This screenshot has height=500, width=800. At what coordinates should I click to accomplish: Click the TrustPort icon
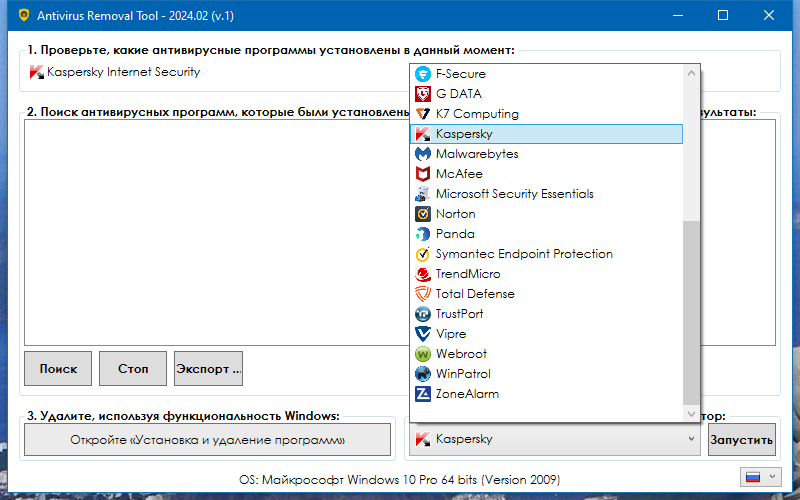click(423, 314)
